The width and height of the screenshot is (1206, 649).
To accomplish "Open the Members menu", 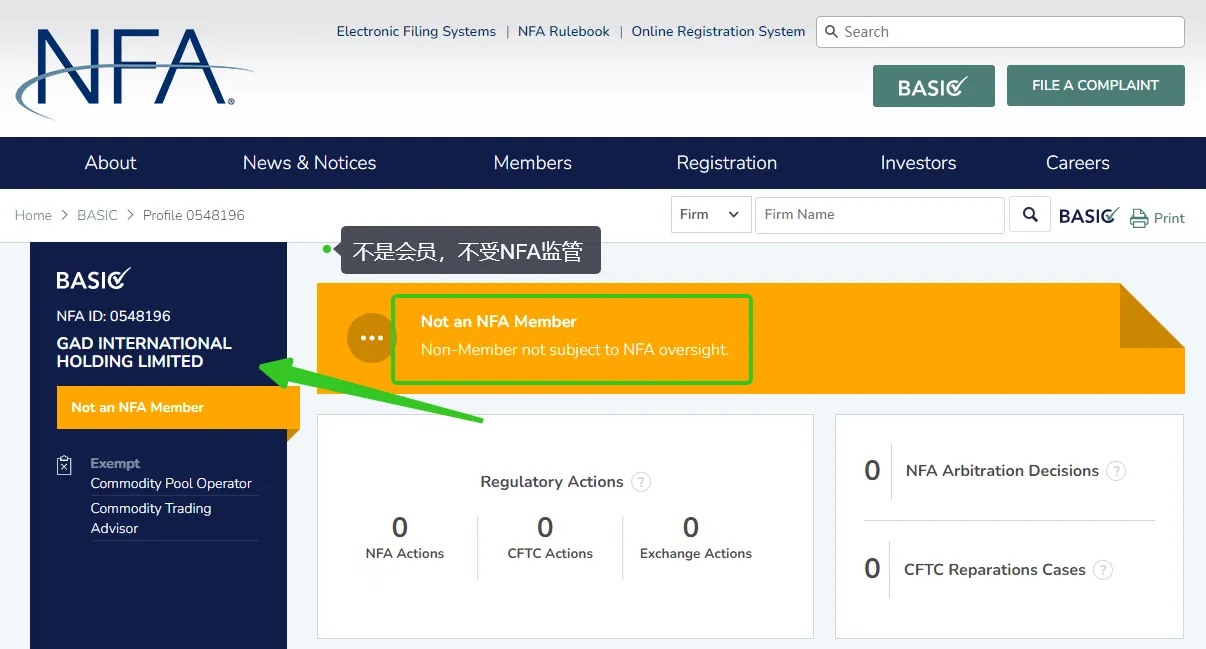I will [x=533, y=163].
